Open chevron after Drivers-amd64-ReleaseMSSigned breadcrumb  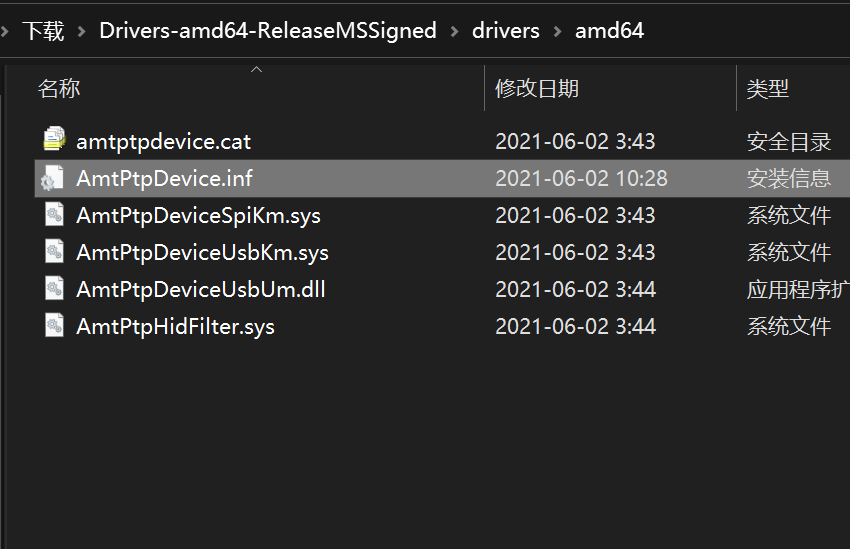click(455, 31)
